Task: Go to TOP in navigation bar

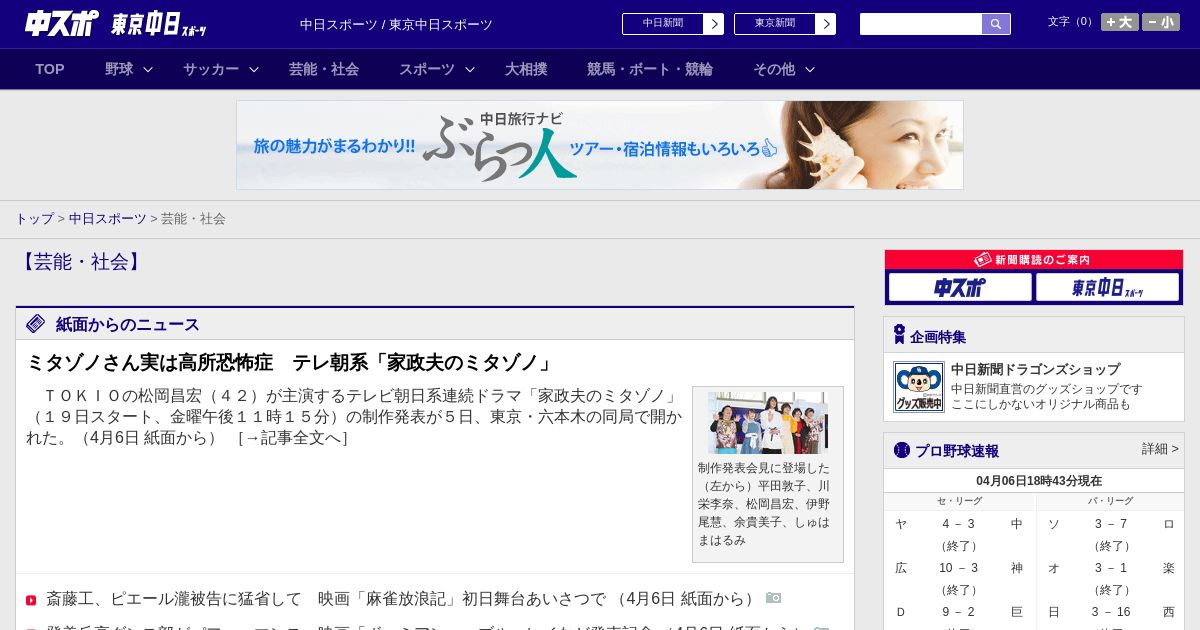Action: (x=50, y=69)
